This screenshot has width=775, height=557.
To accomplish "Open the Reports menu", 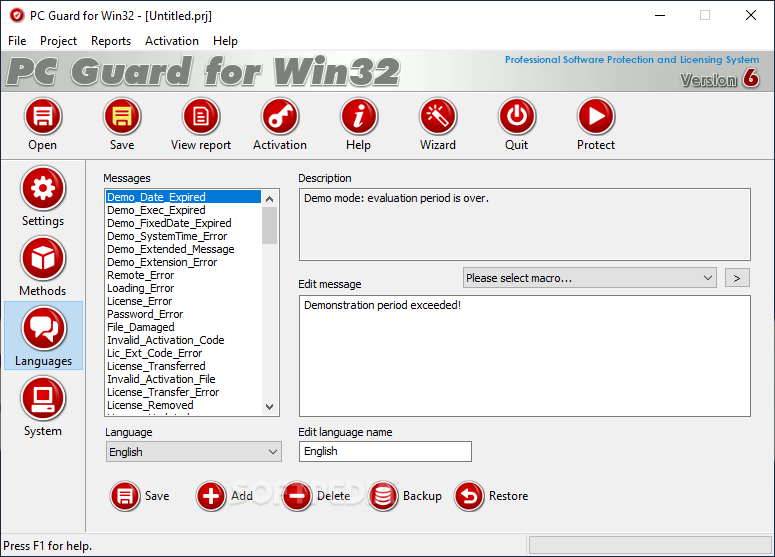I will (x=111, y=41).
